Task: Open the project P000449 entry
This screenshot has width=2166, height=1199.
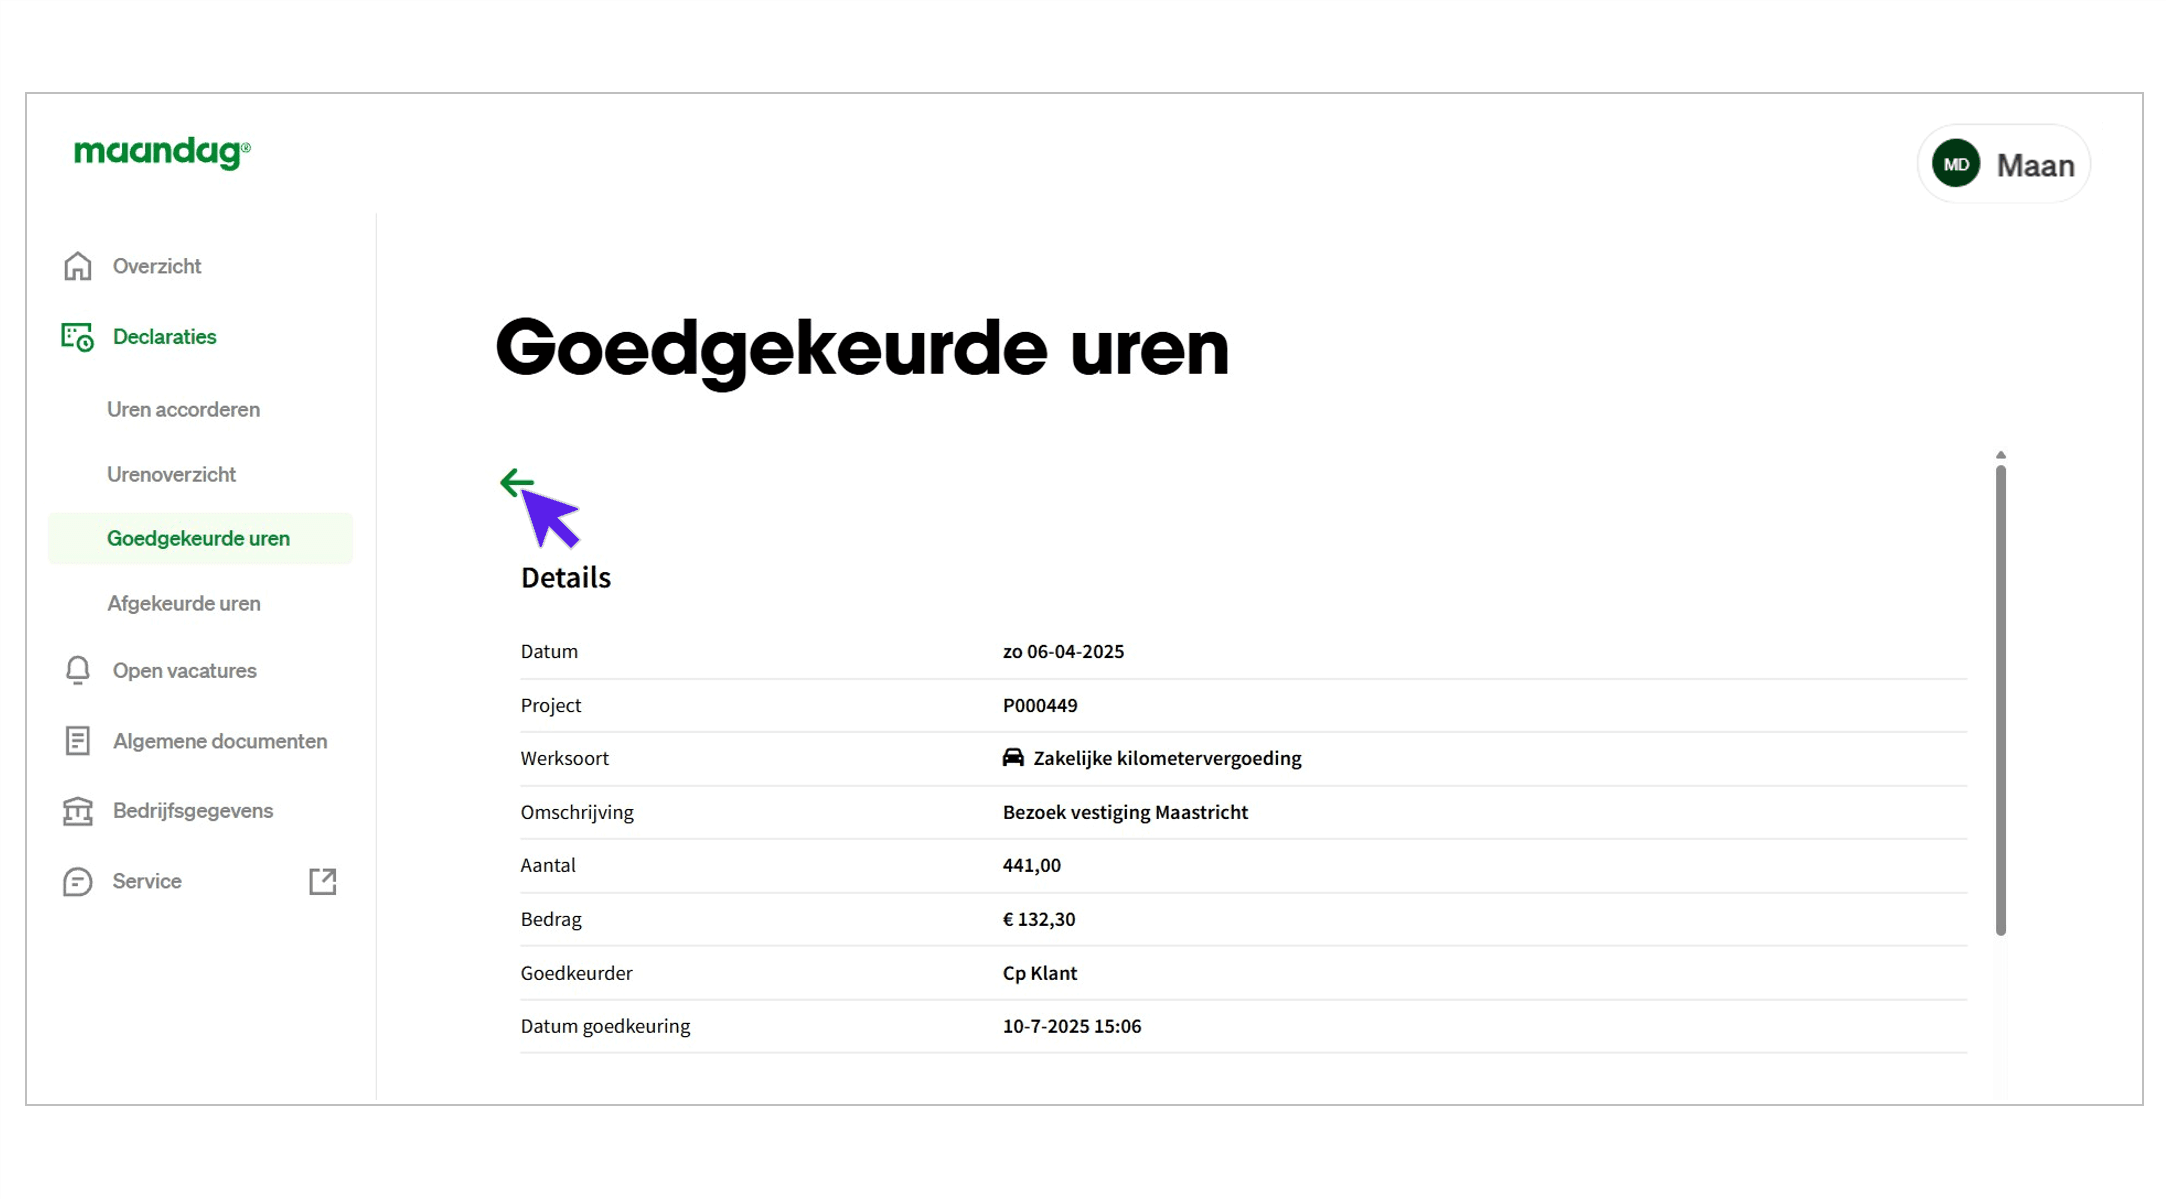Action: [1040, 705]
